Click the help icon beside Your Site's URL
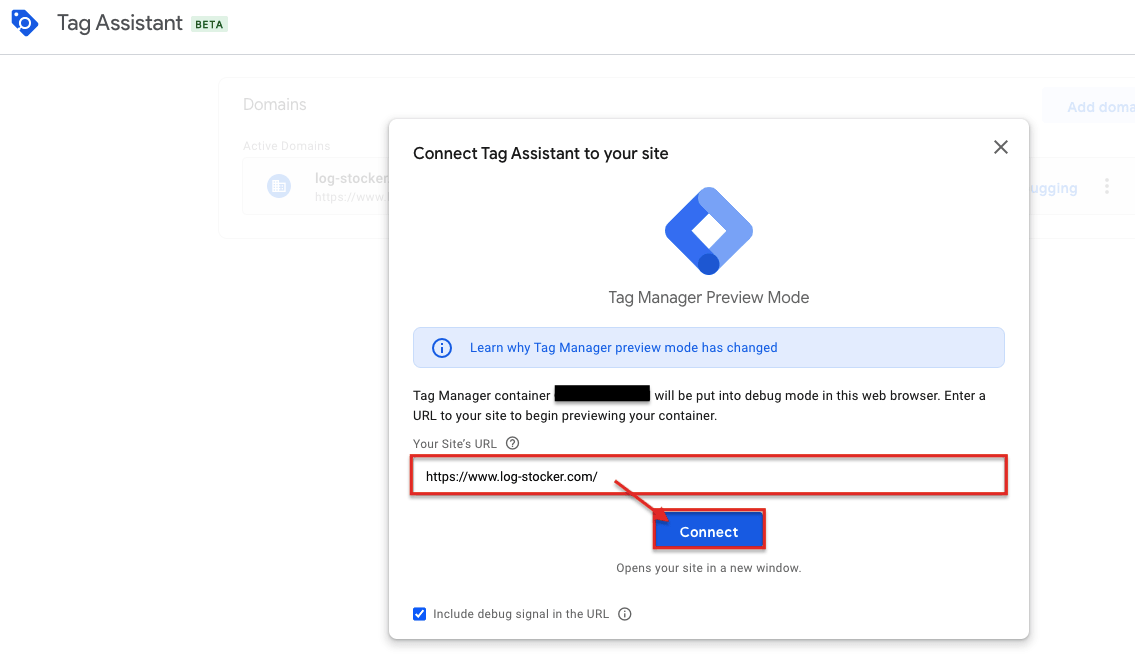Viewport: 1135px width, 669px height. coord(512,443)
